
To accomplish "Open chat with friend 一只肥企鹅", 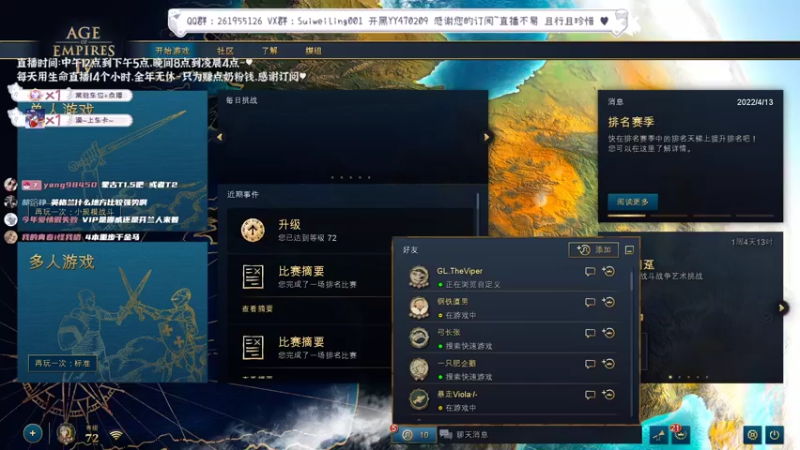I will 590,364.
